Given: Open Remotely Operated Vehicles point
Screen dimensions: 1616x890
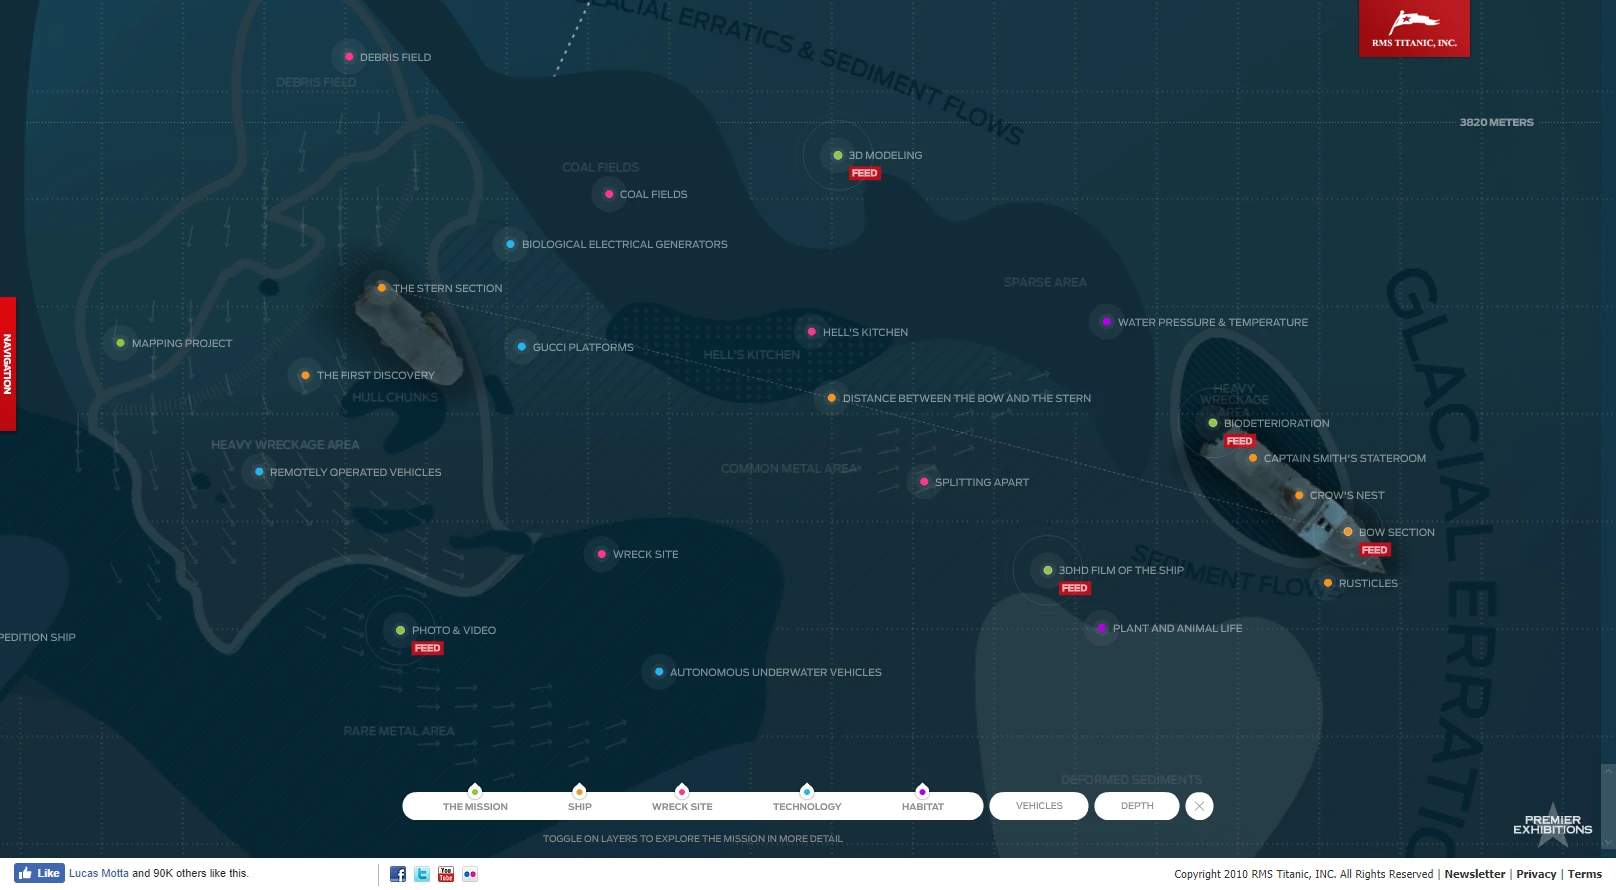Looking at the screenshot, I should coord(258,472).
